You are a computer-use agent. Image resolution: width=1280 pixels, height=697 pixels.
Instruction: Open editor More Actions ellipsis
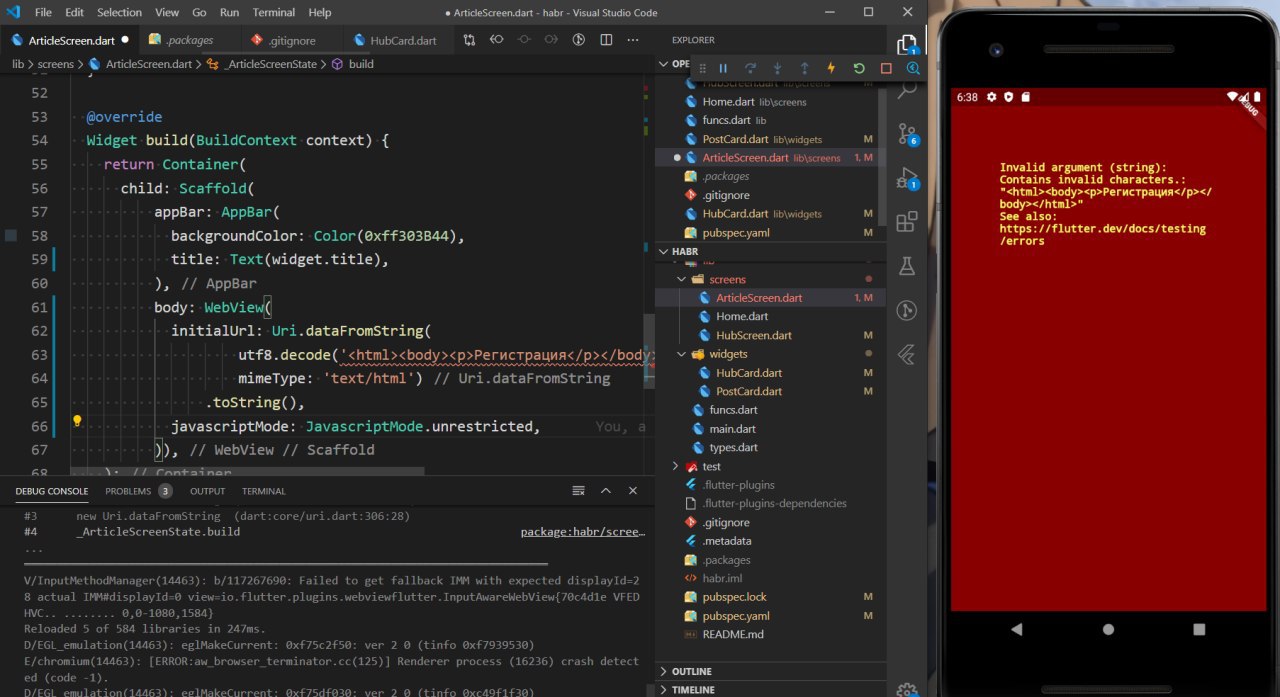coord(632,40)
